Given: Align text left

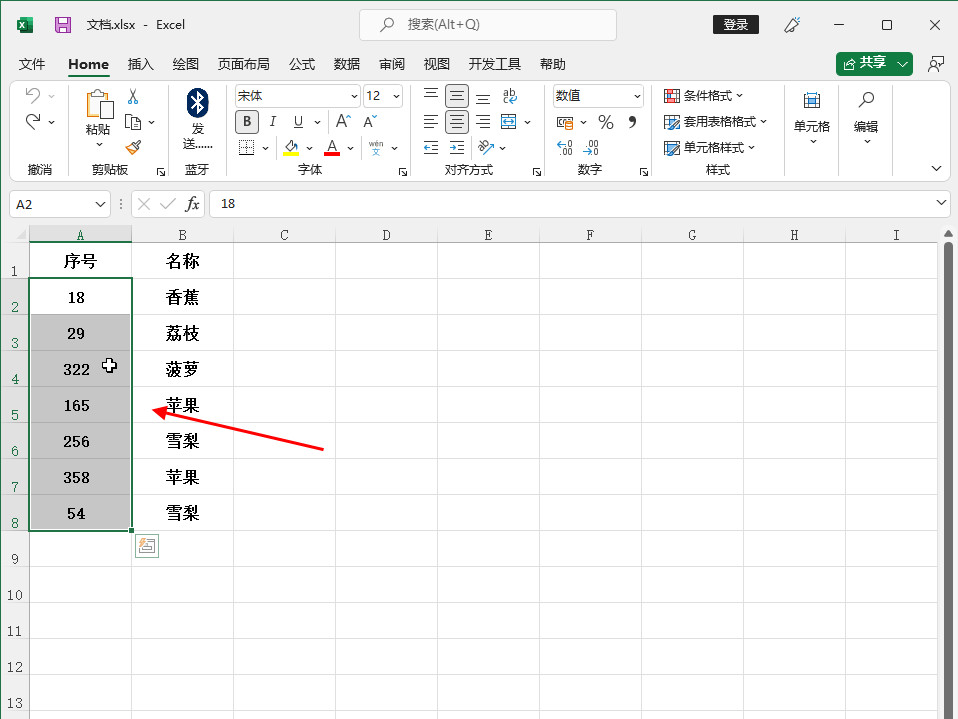Looking at the screenshot, I should pyautogui.click(x=431, y=122).
